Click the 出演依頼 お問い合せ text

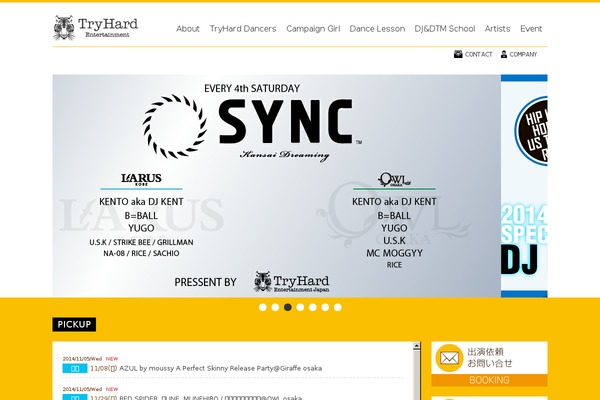pos(490,357)
